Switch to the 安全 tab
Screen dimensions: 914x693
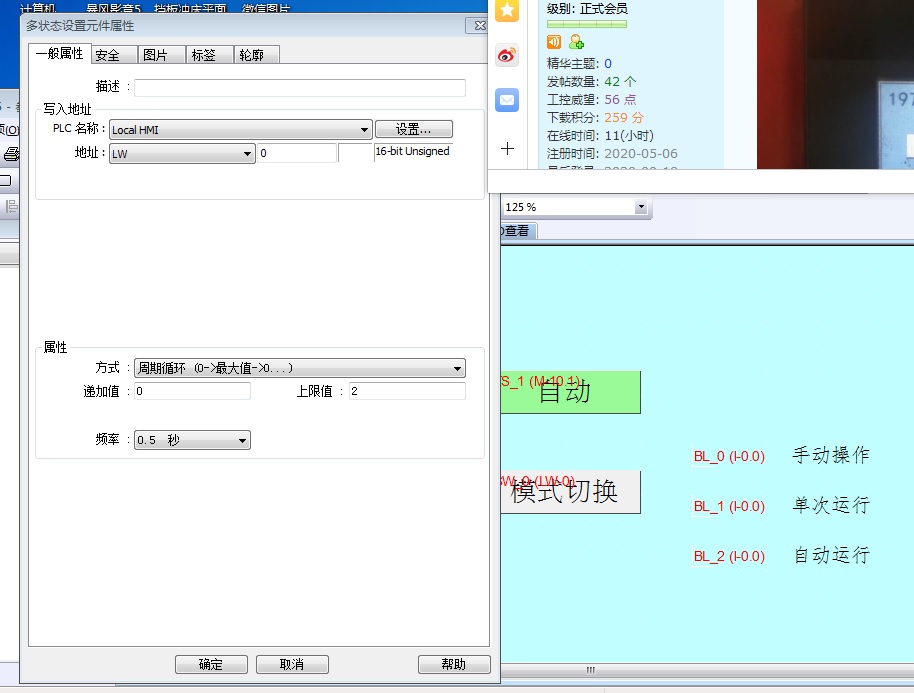pyautogui.click(x=107, y=55)
